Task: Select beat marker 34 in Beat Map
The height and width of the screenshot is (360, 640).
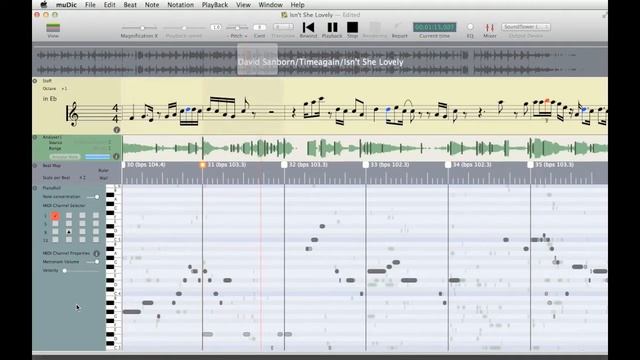Action: pyautogui.click(x=448, y=165)
